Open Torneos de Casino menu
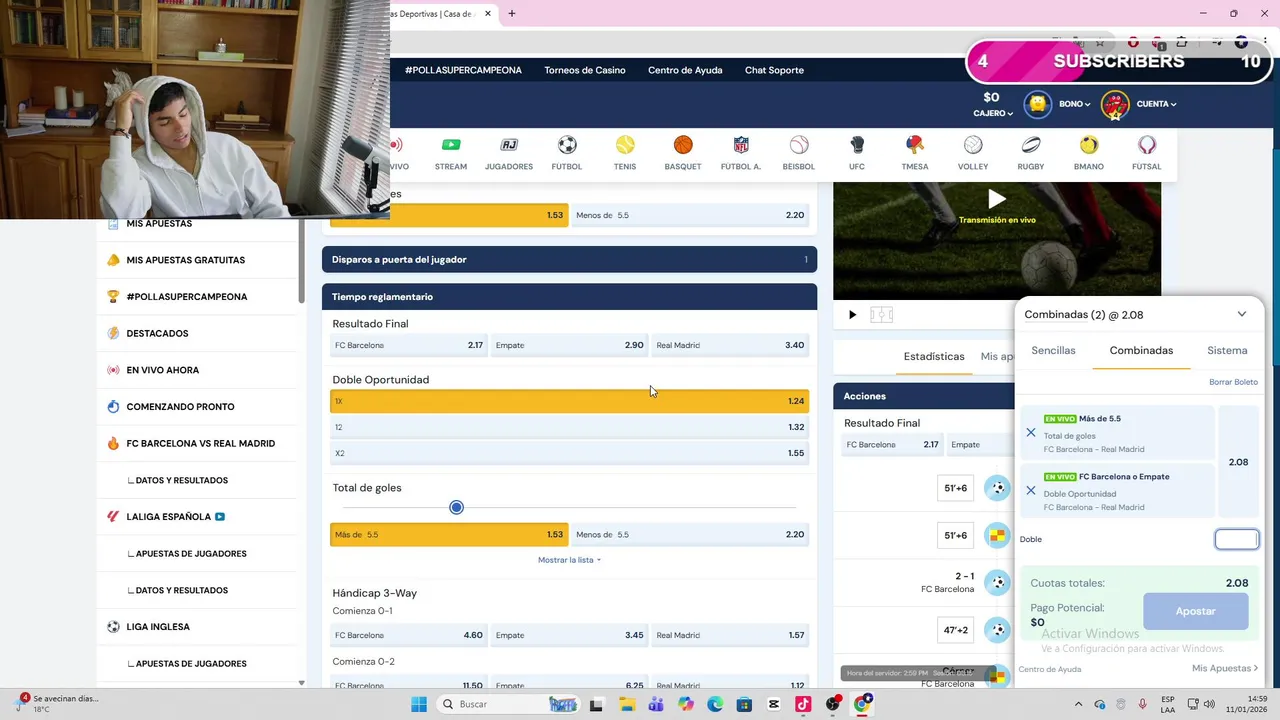The height and width of the screenshot is (720, 1280). 585,70
